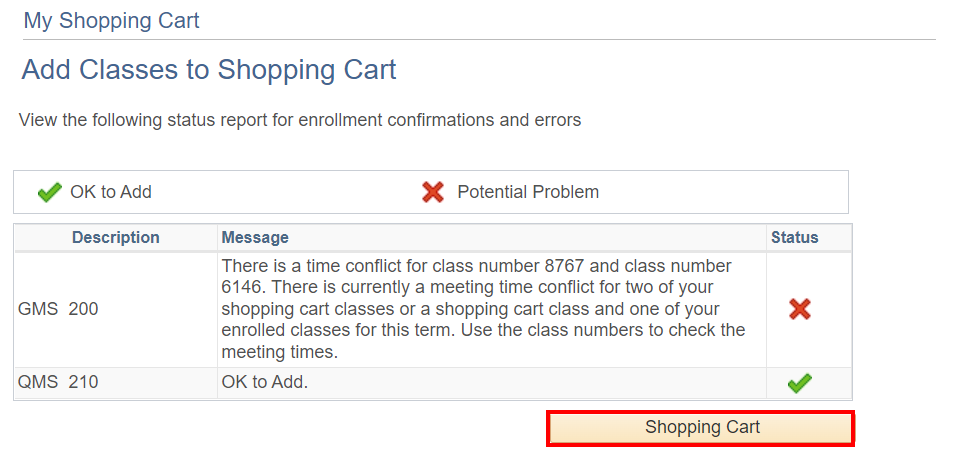Click the Description column header
Screen dimensions: 954x462
[115, 238]
